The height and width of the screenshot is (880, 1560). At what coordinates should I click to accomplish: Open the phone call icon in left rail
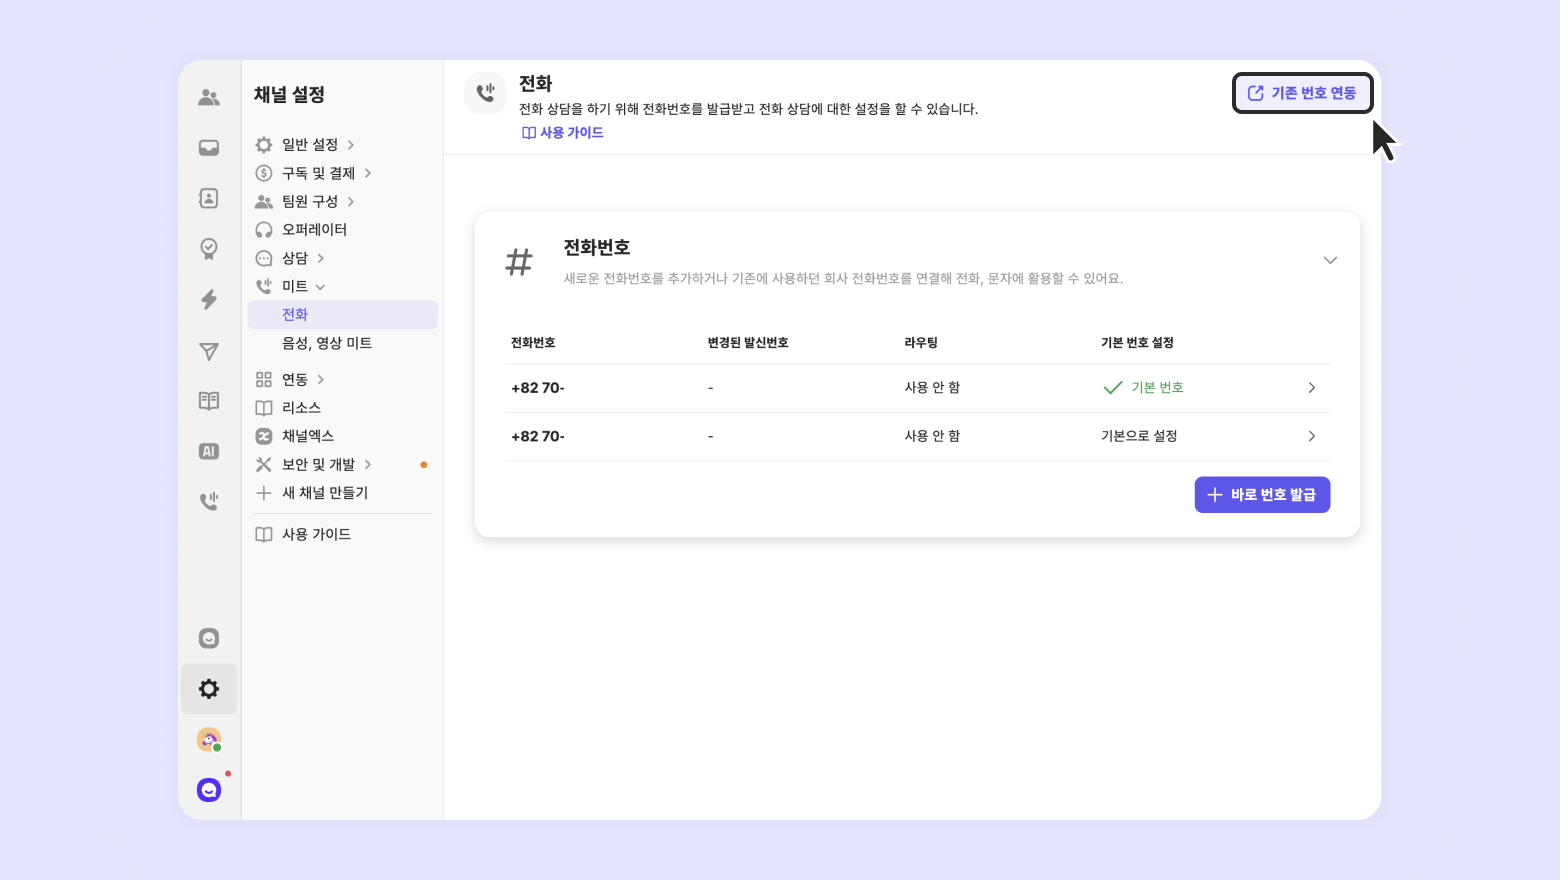point(209,501)
